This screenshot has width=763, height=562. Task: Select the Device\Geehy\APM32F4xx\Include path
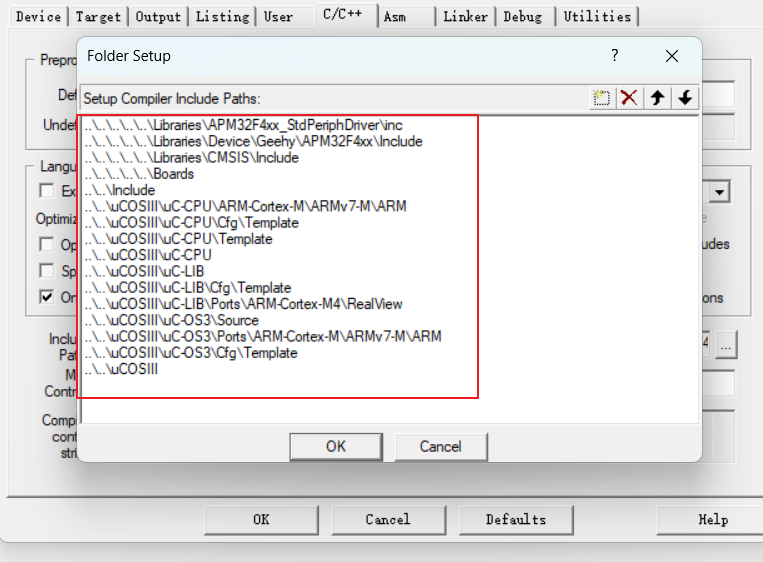(x=253, y=142)
